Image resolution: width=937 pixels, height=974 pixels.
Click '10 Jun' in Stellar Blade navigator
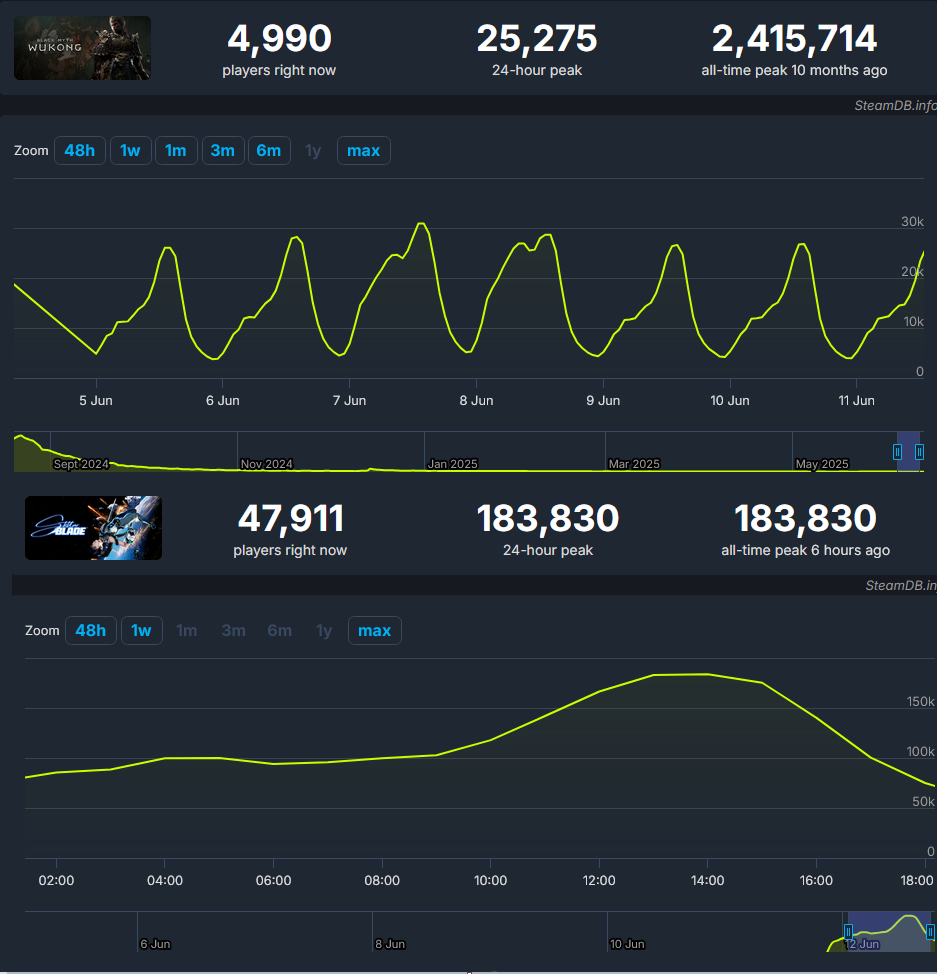tap(627, 944)
